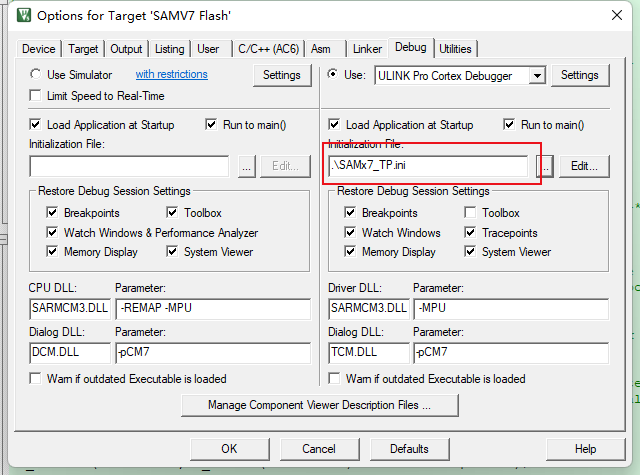Image resolution: width=640 pixels, height=475 pixels.
Task: Click the SAMx7_TP.ini initialization file field
Action: coord(428,167)
